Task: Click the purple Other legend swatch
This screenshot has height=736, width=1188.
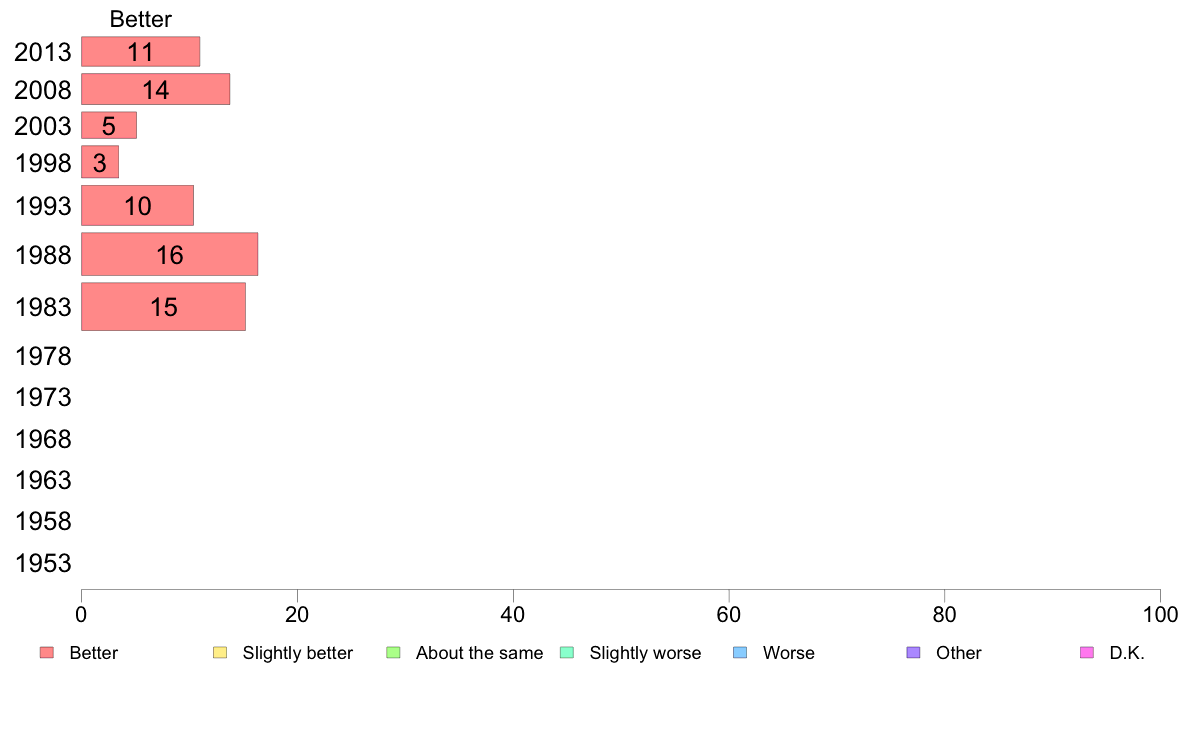Action: pyautogui.click(x=914, y=653)
